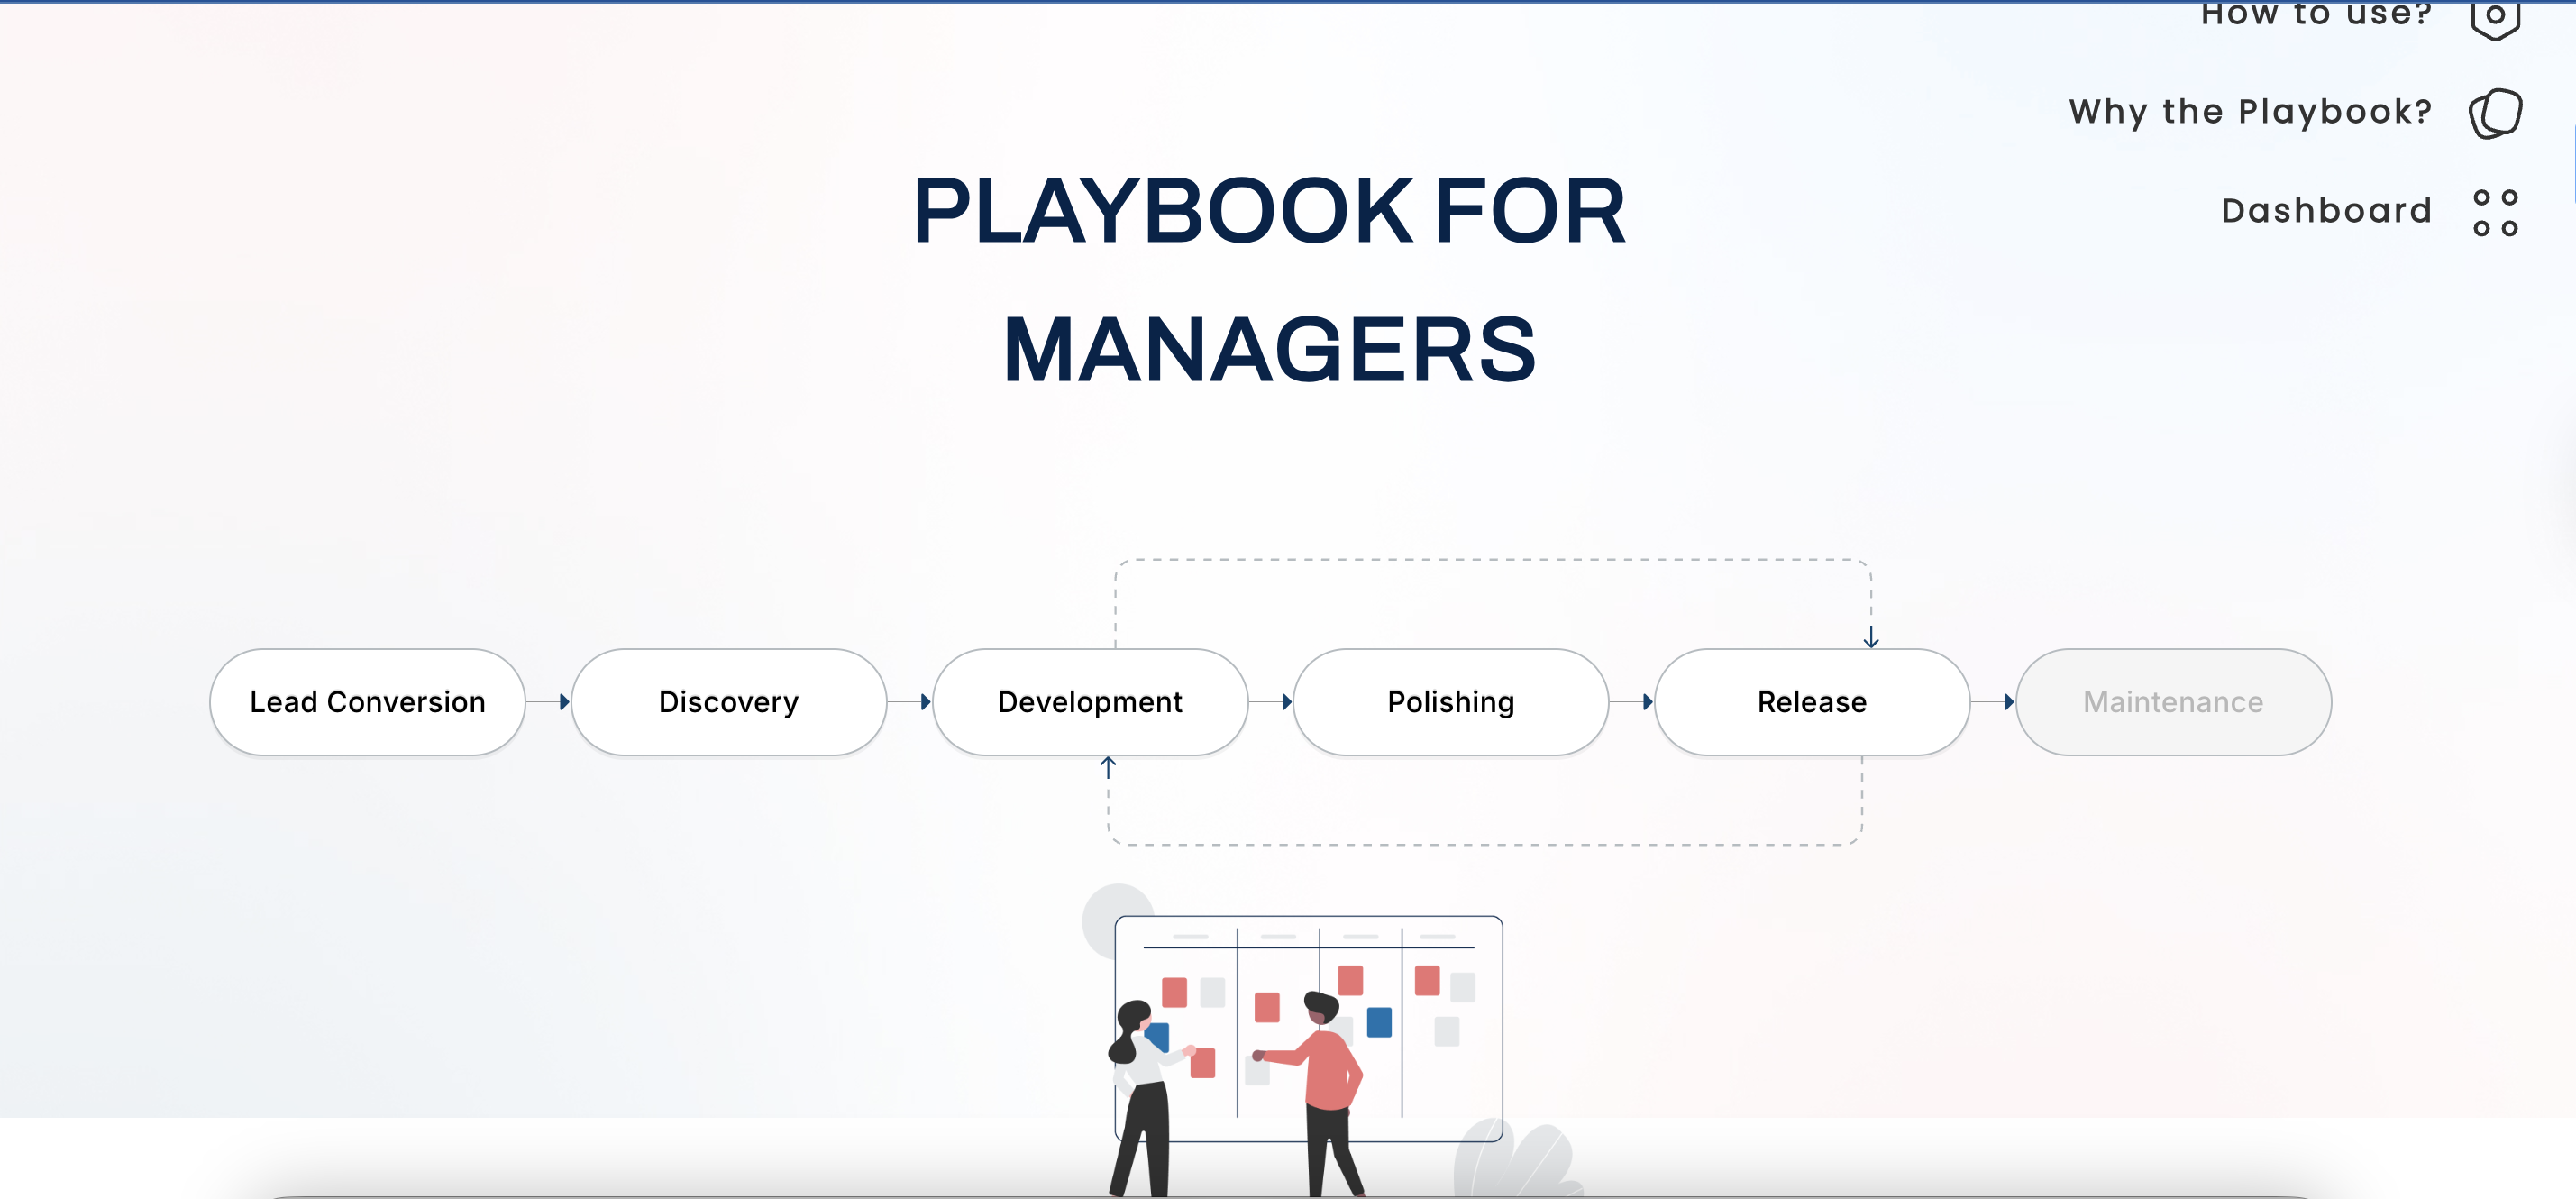Image resolution: width=2576 pixels, height=1199 pixels.
Task: Open the Why the Playbook menu item
Action: pyautogui.click(x=2249, y=112)
